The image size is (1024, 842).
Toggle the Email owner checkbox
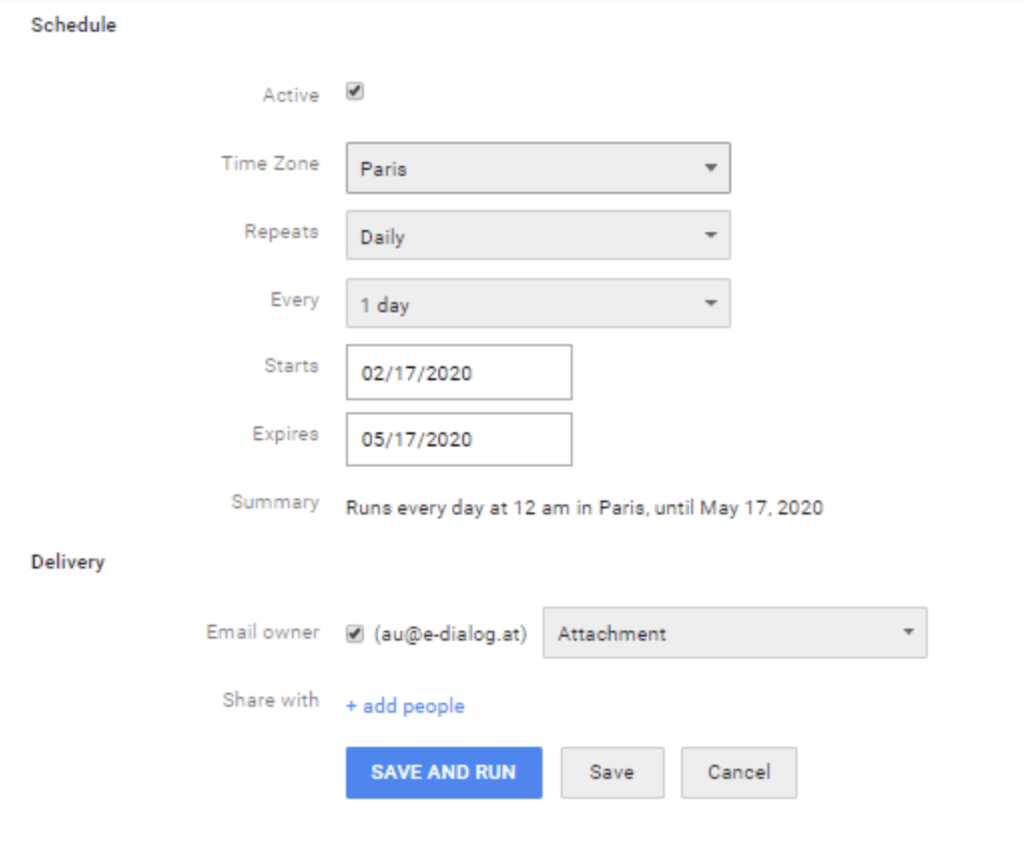pos(355,631)
